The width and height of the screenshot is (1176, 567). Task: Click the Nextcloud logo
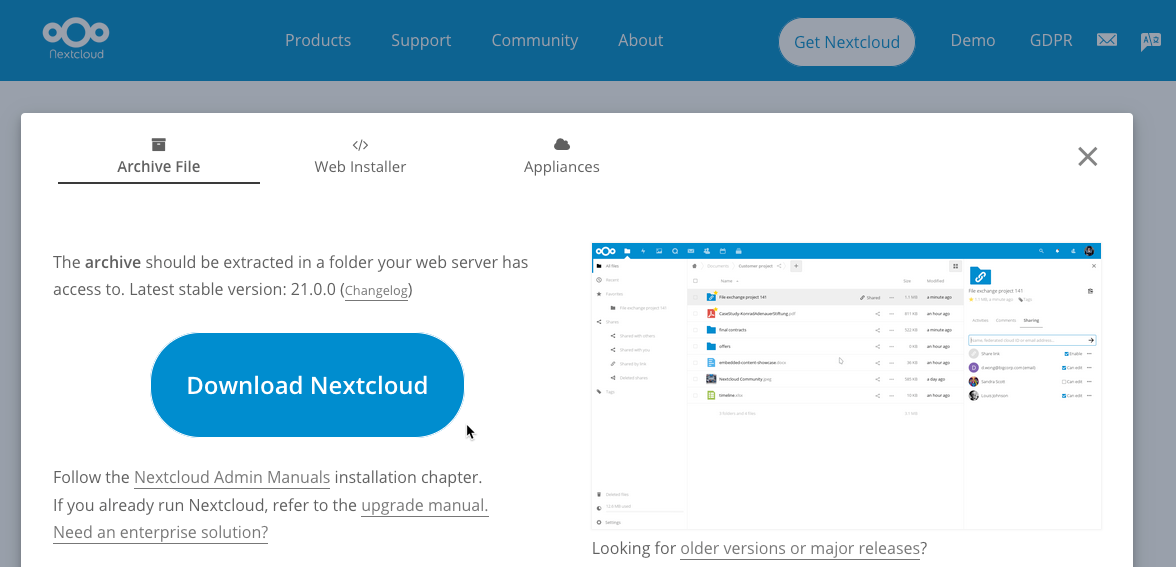(x=76, y=40)
